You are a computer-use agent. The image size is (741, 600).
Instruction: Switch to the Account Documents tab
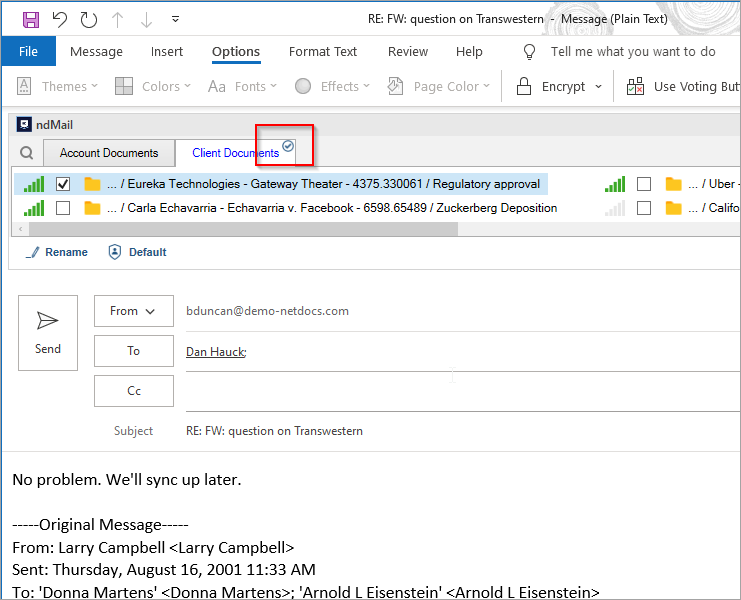(109, 153)
